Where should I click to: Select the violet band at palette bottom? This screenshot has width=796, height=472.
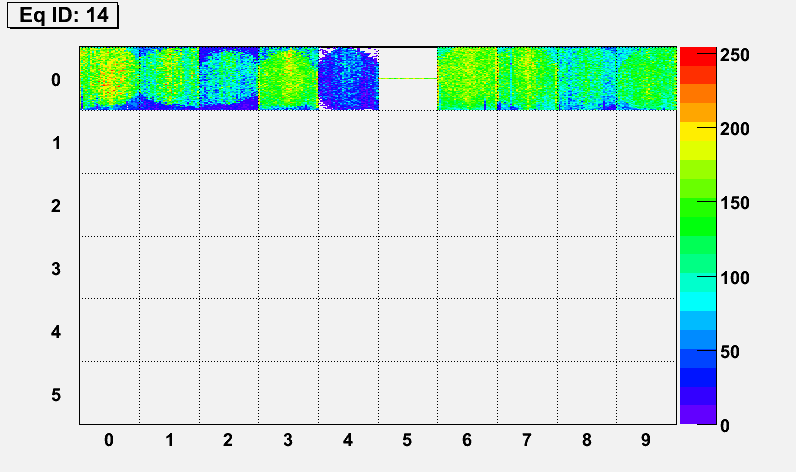tap(698, 414)
